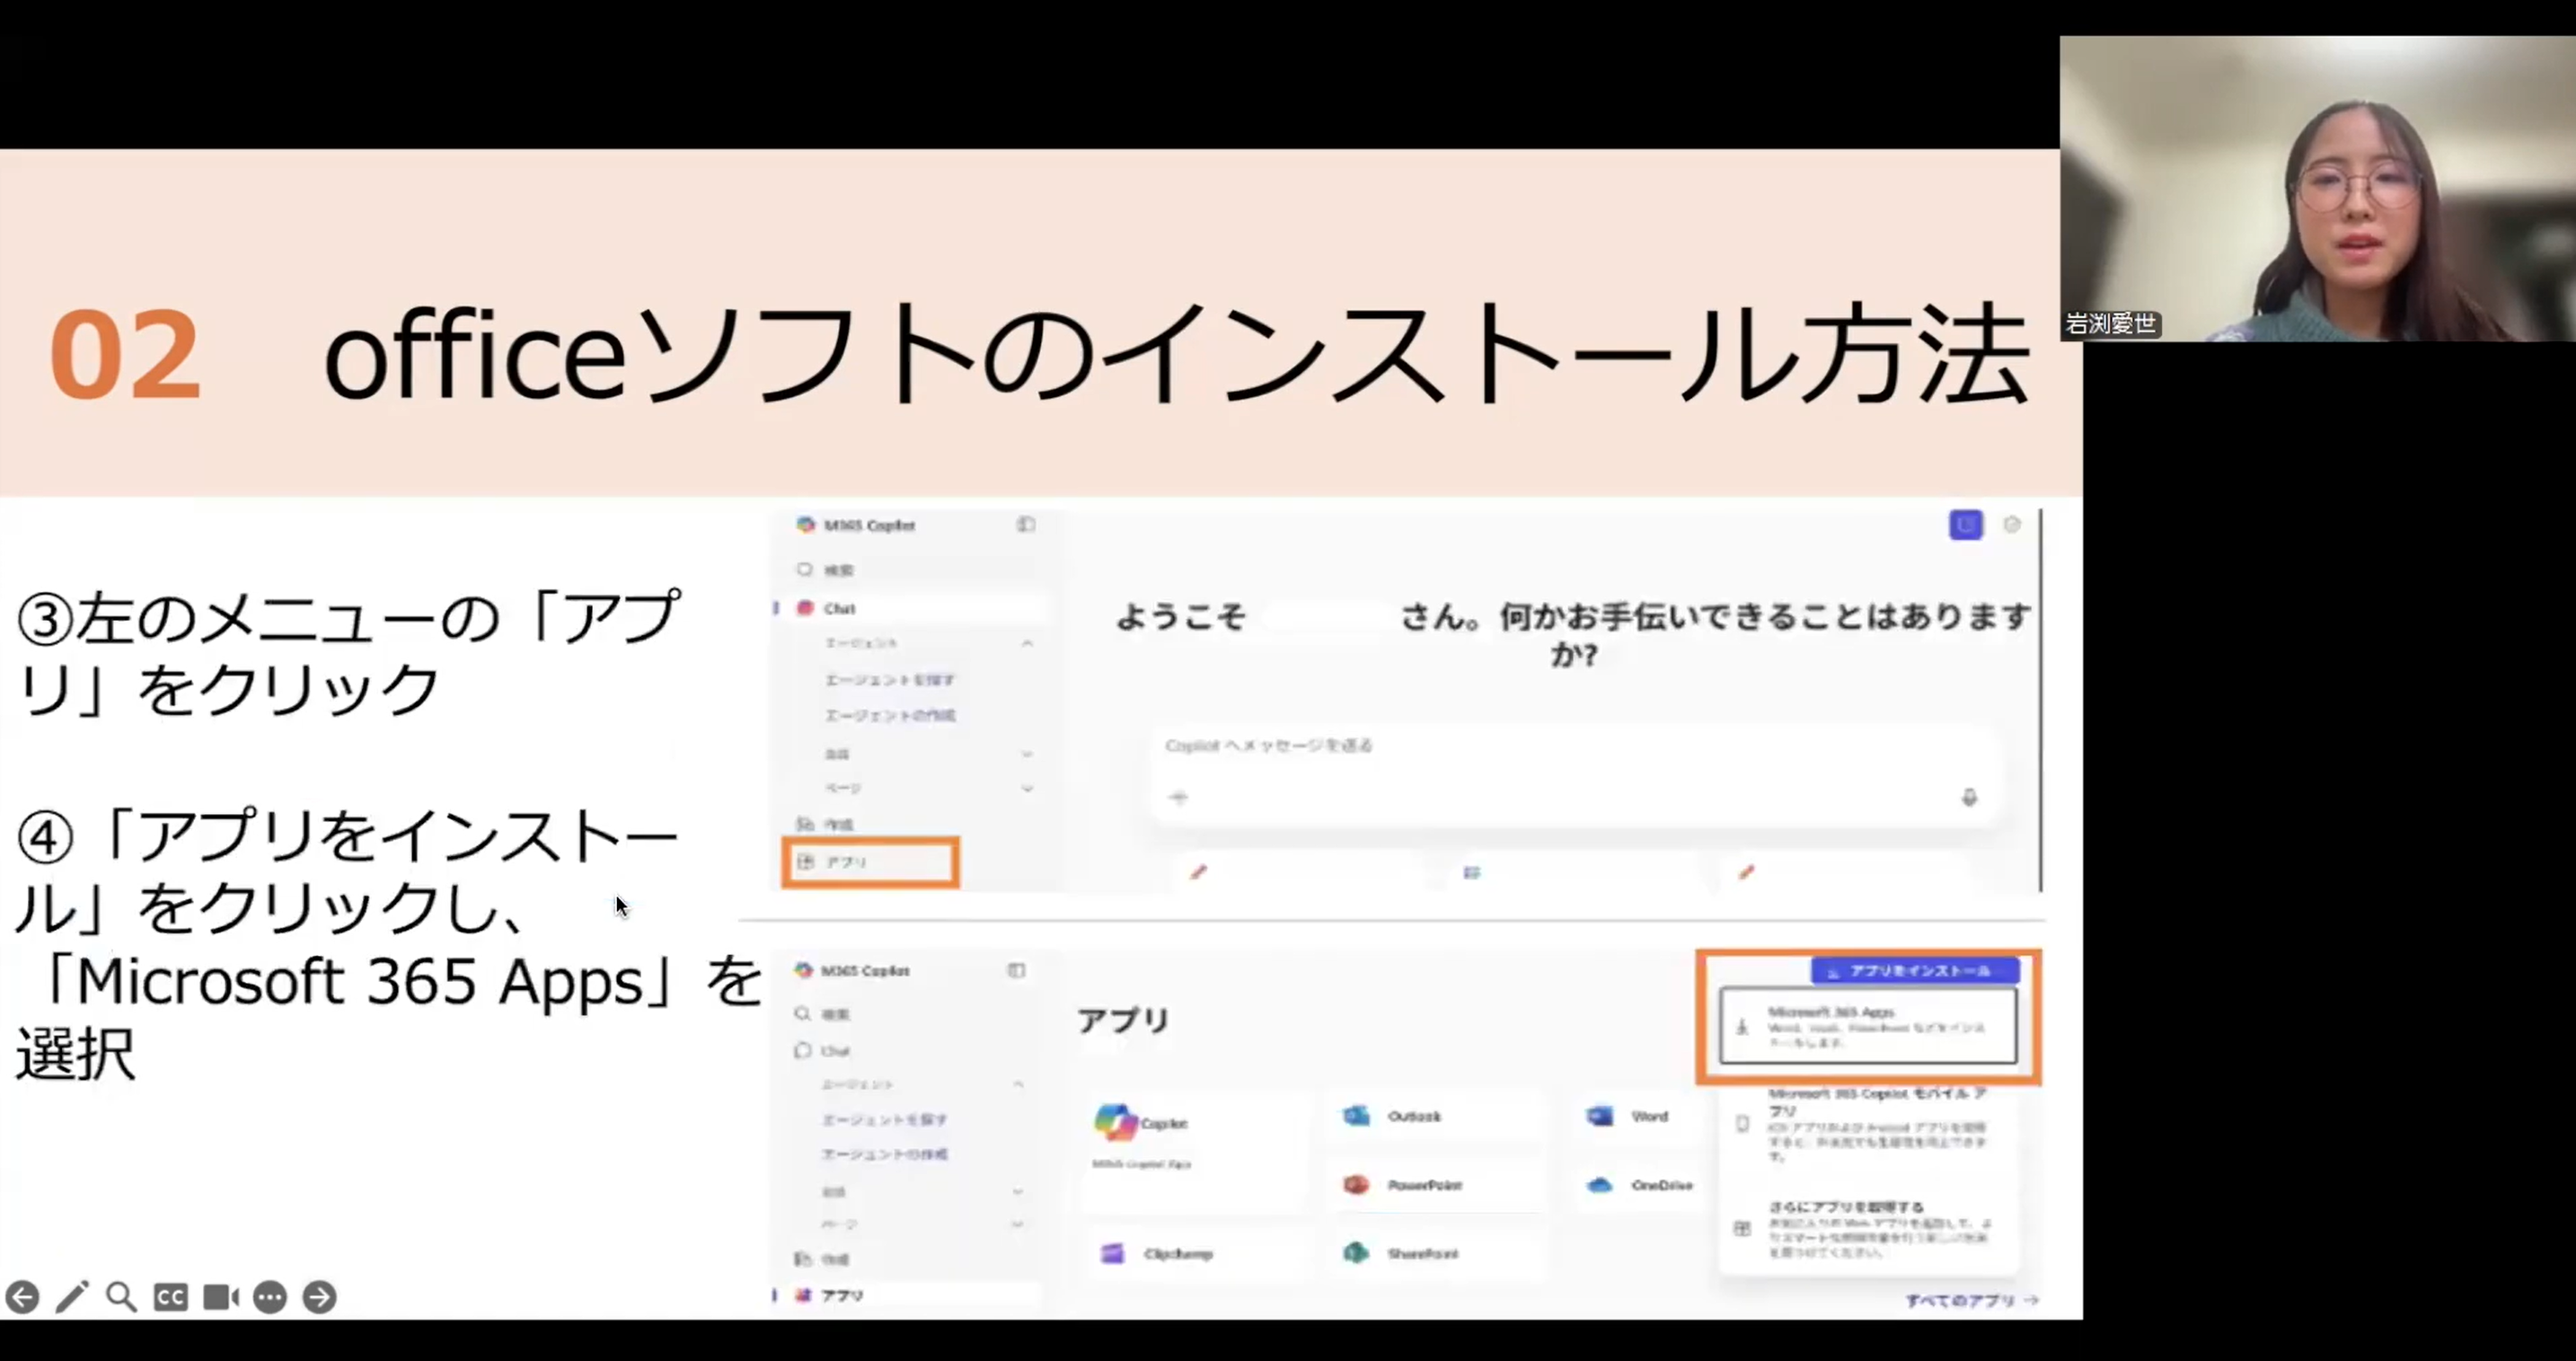Click the Chat item in upper sidebar

click(838, 608)
